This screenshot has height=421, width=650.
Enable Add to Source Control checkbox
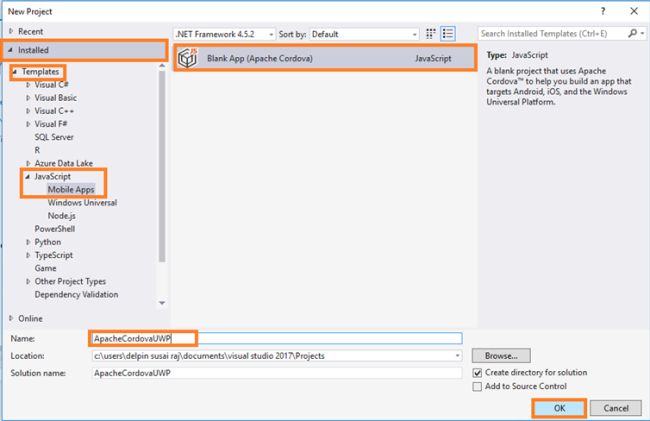[x=477, y=387]
